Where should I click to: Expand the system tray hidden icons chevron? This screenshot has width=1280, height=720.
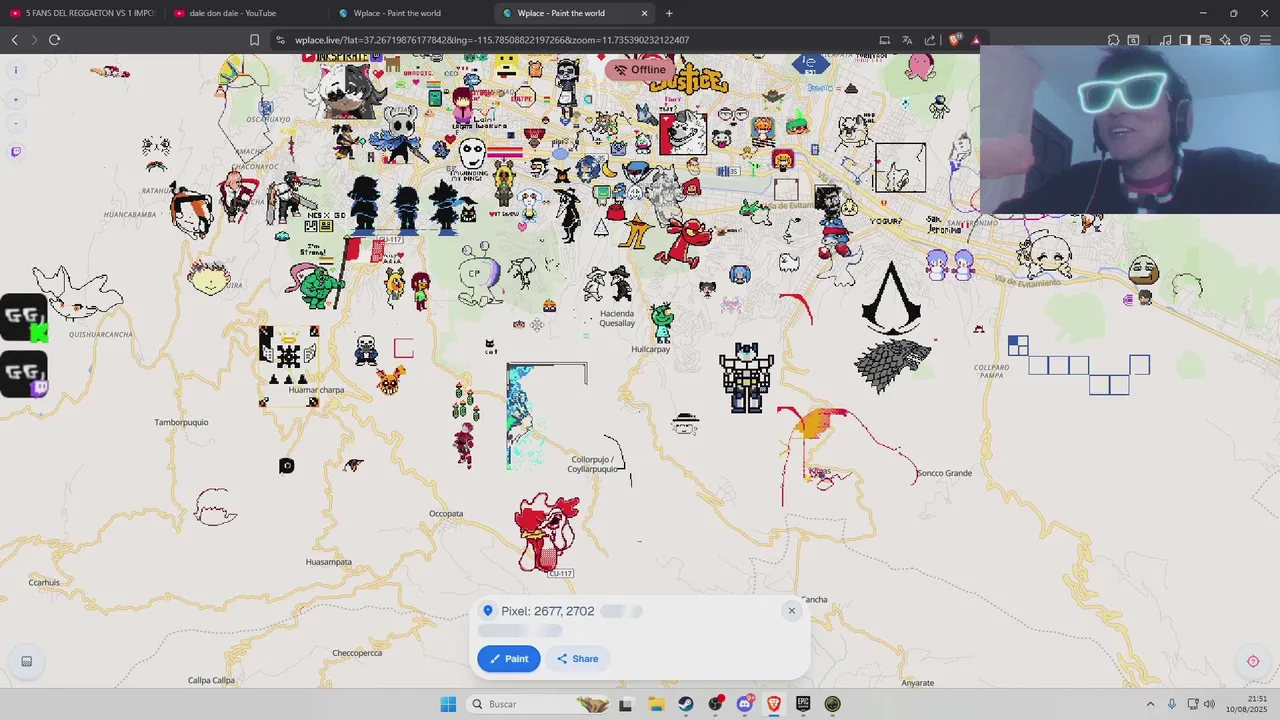(x=1150, y=704)
